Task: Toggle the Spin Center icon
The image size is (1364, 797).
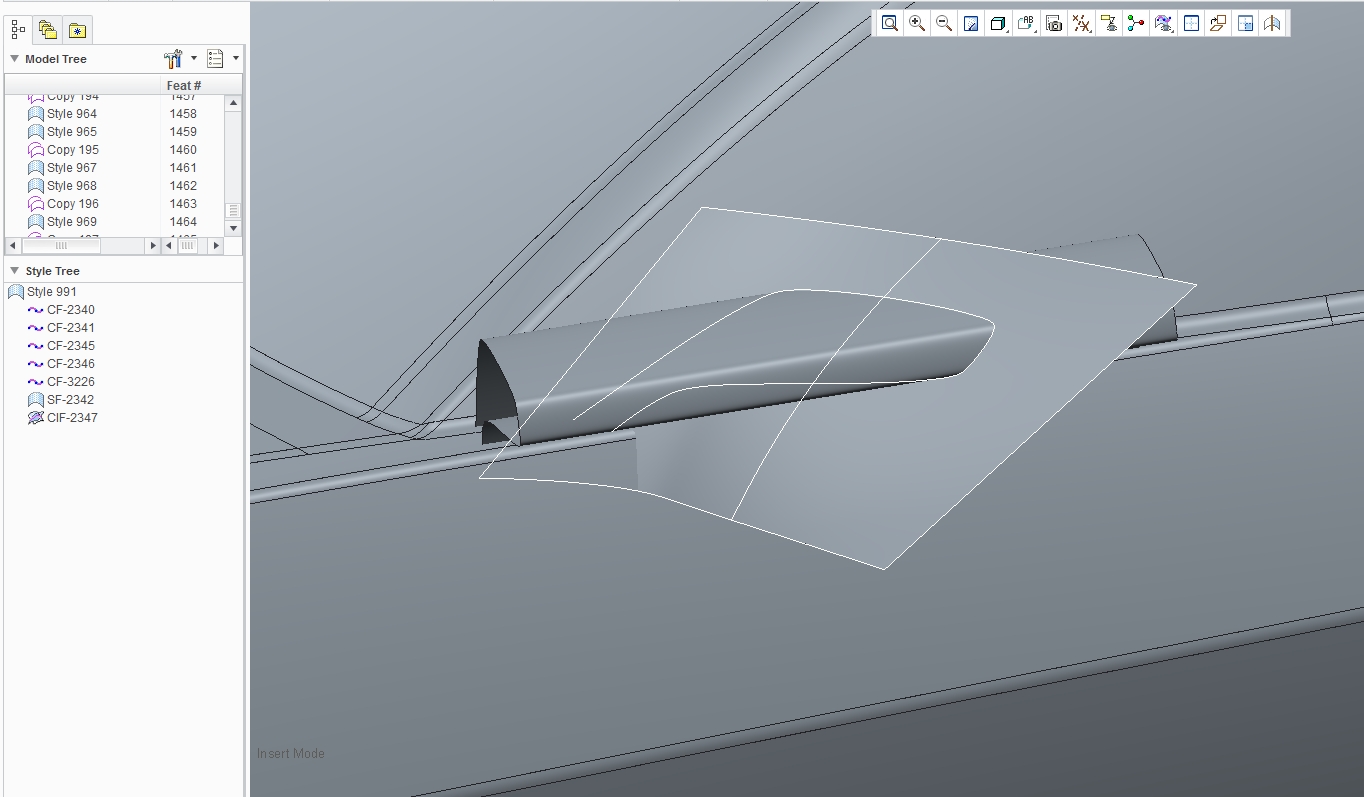Action: tap(1136, 23)
